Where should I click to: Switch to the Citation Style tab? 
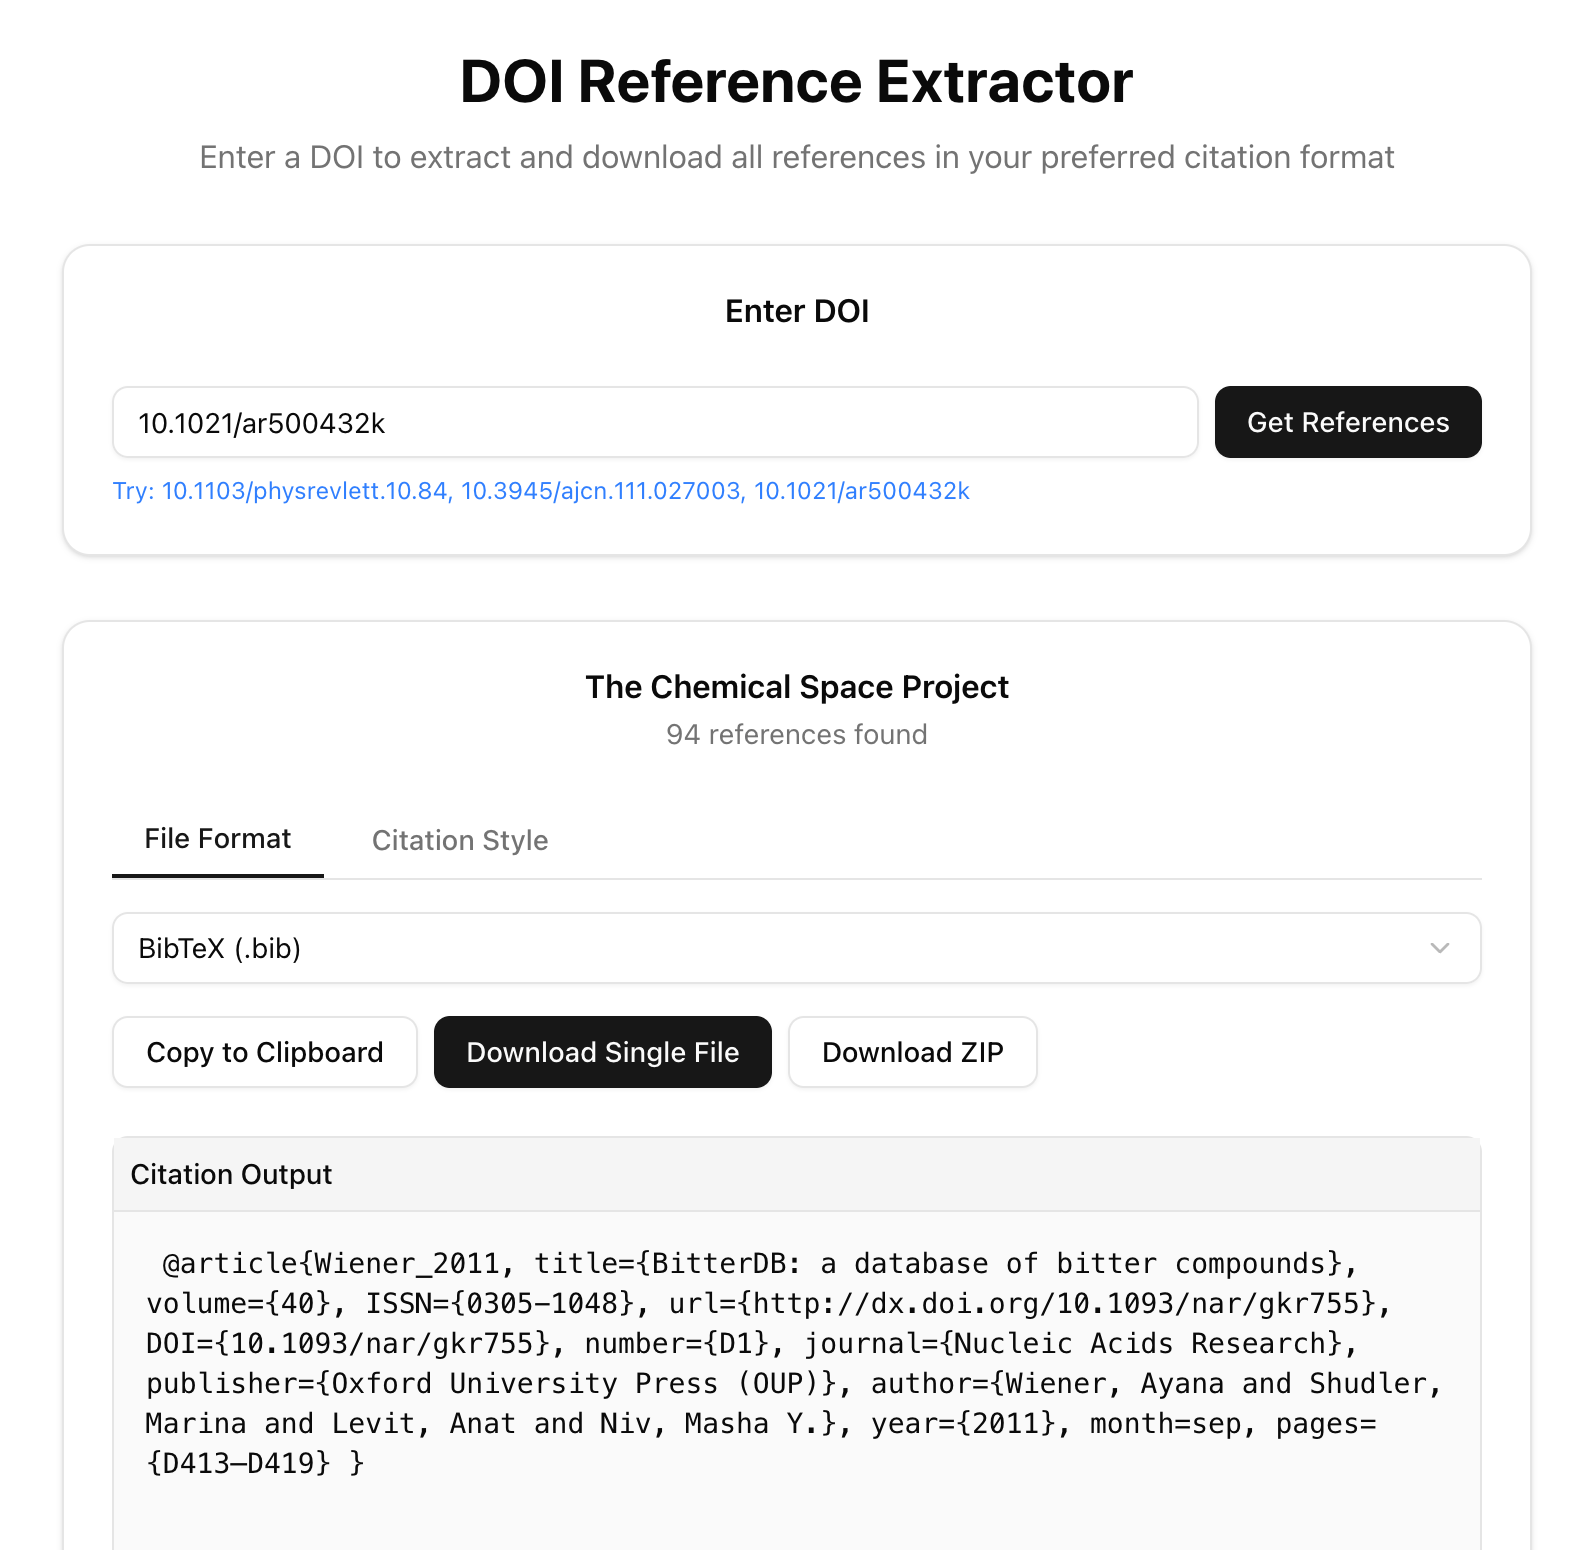(460, 840)
